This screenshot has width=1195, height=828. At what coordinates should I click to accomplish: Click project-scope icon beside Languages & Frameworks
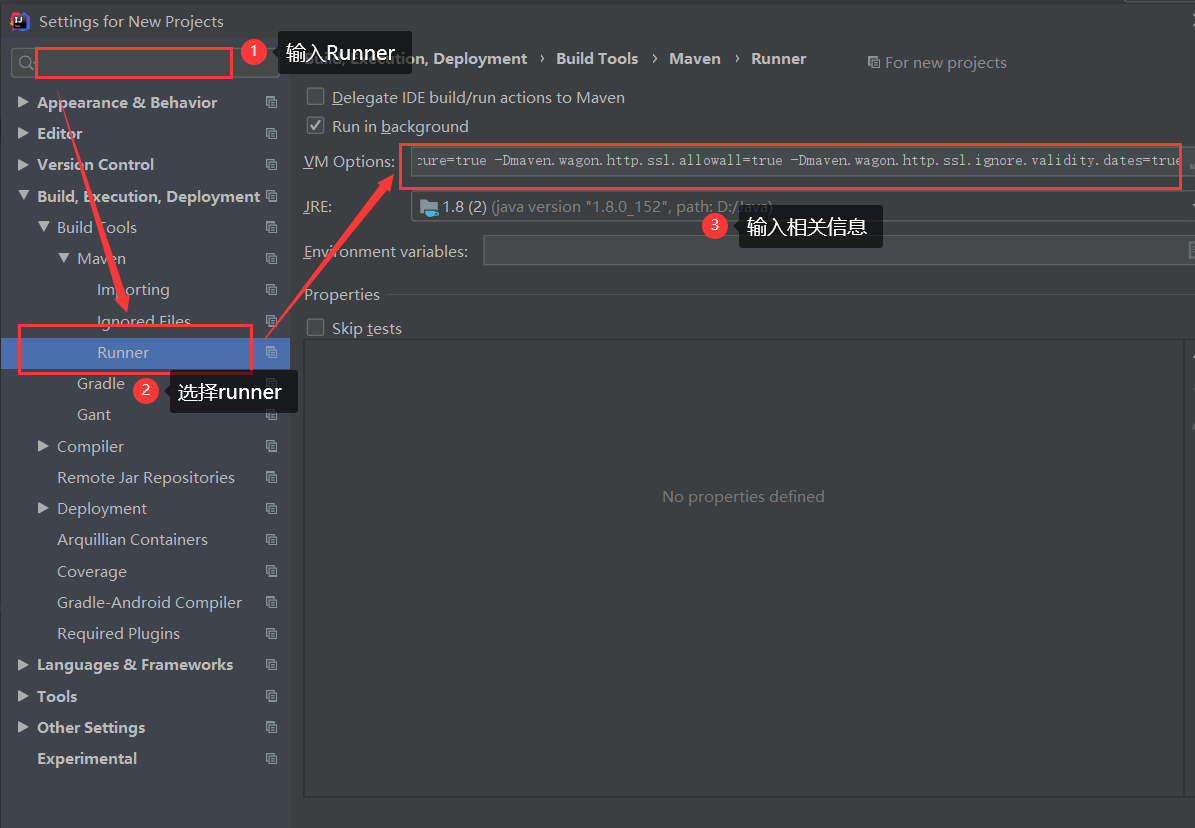(x=271, y=665)
